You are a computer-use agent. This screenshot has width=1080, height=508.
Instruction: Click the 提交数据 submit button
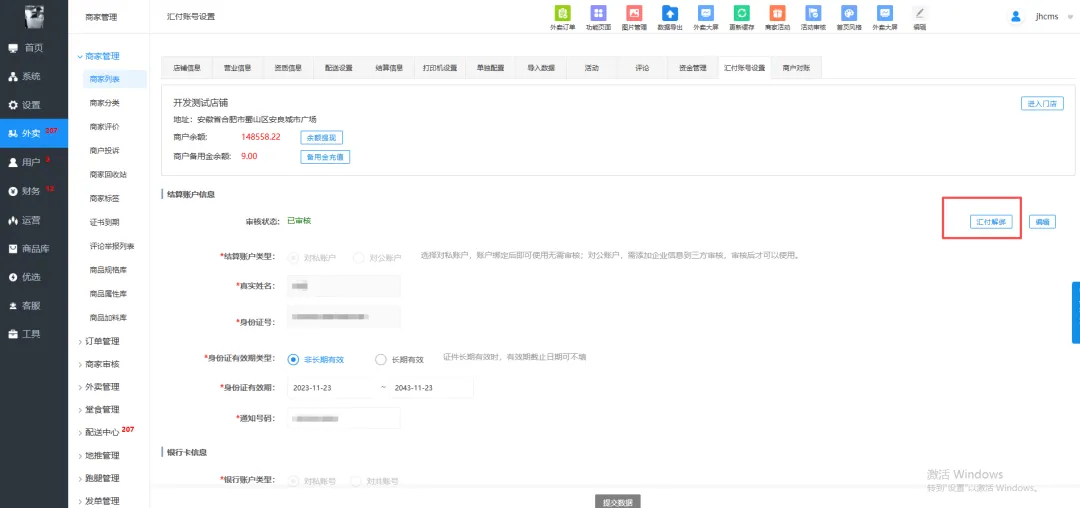pos(617,500)
